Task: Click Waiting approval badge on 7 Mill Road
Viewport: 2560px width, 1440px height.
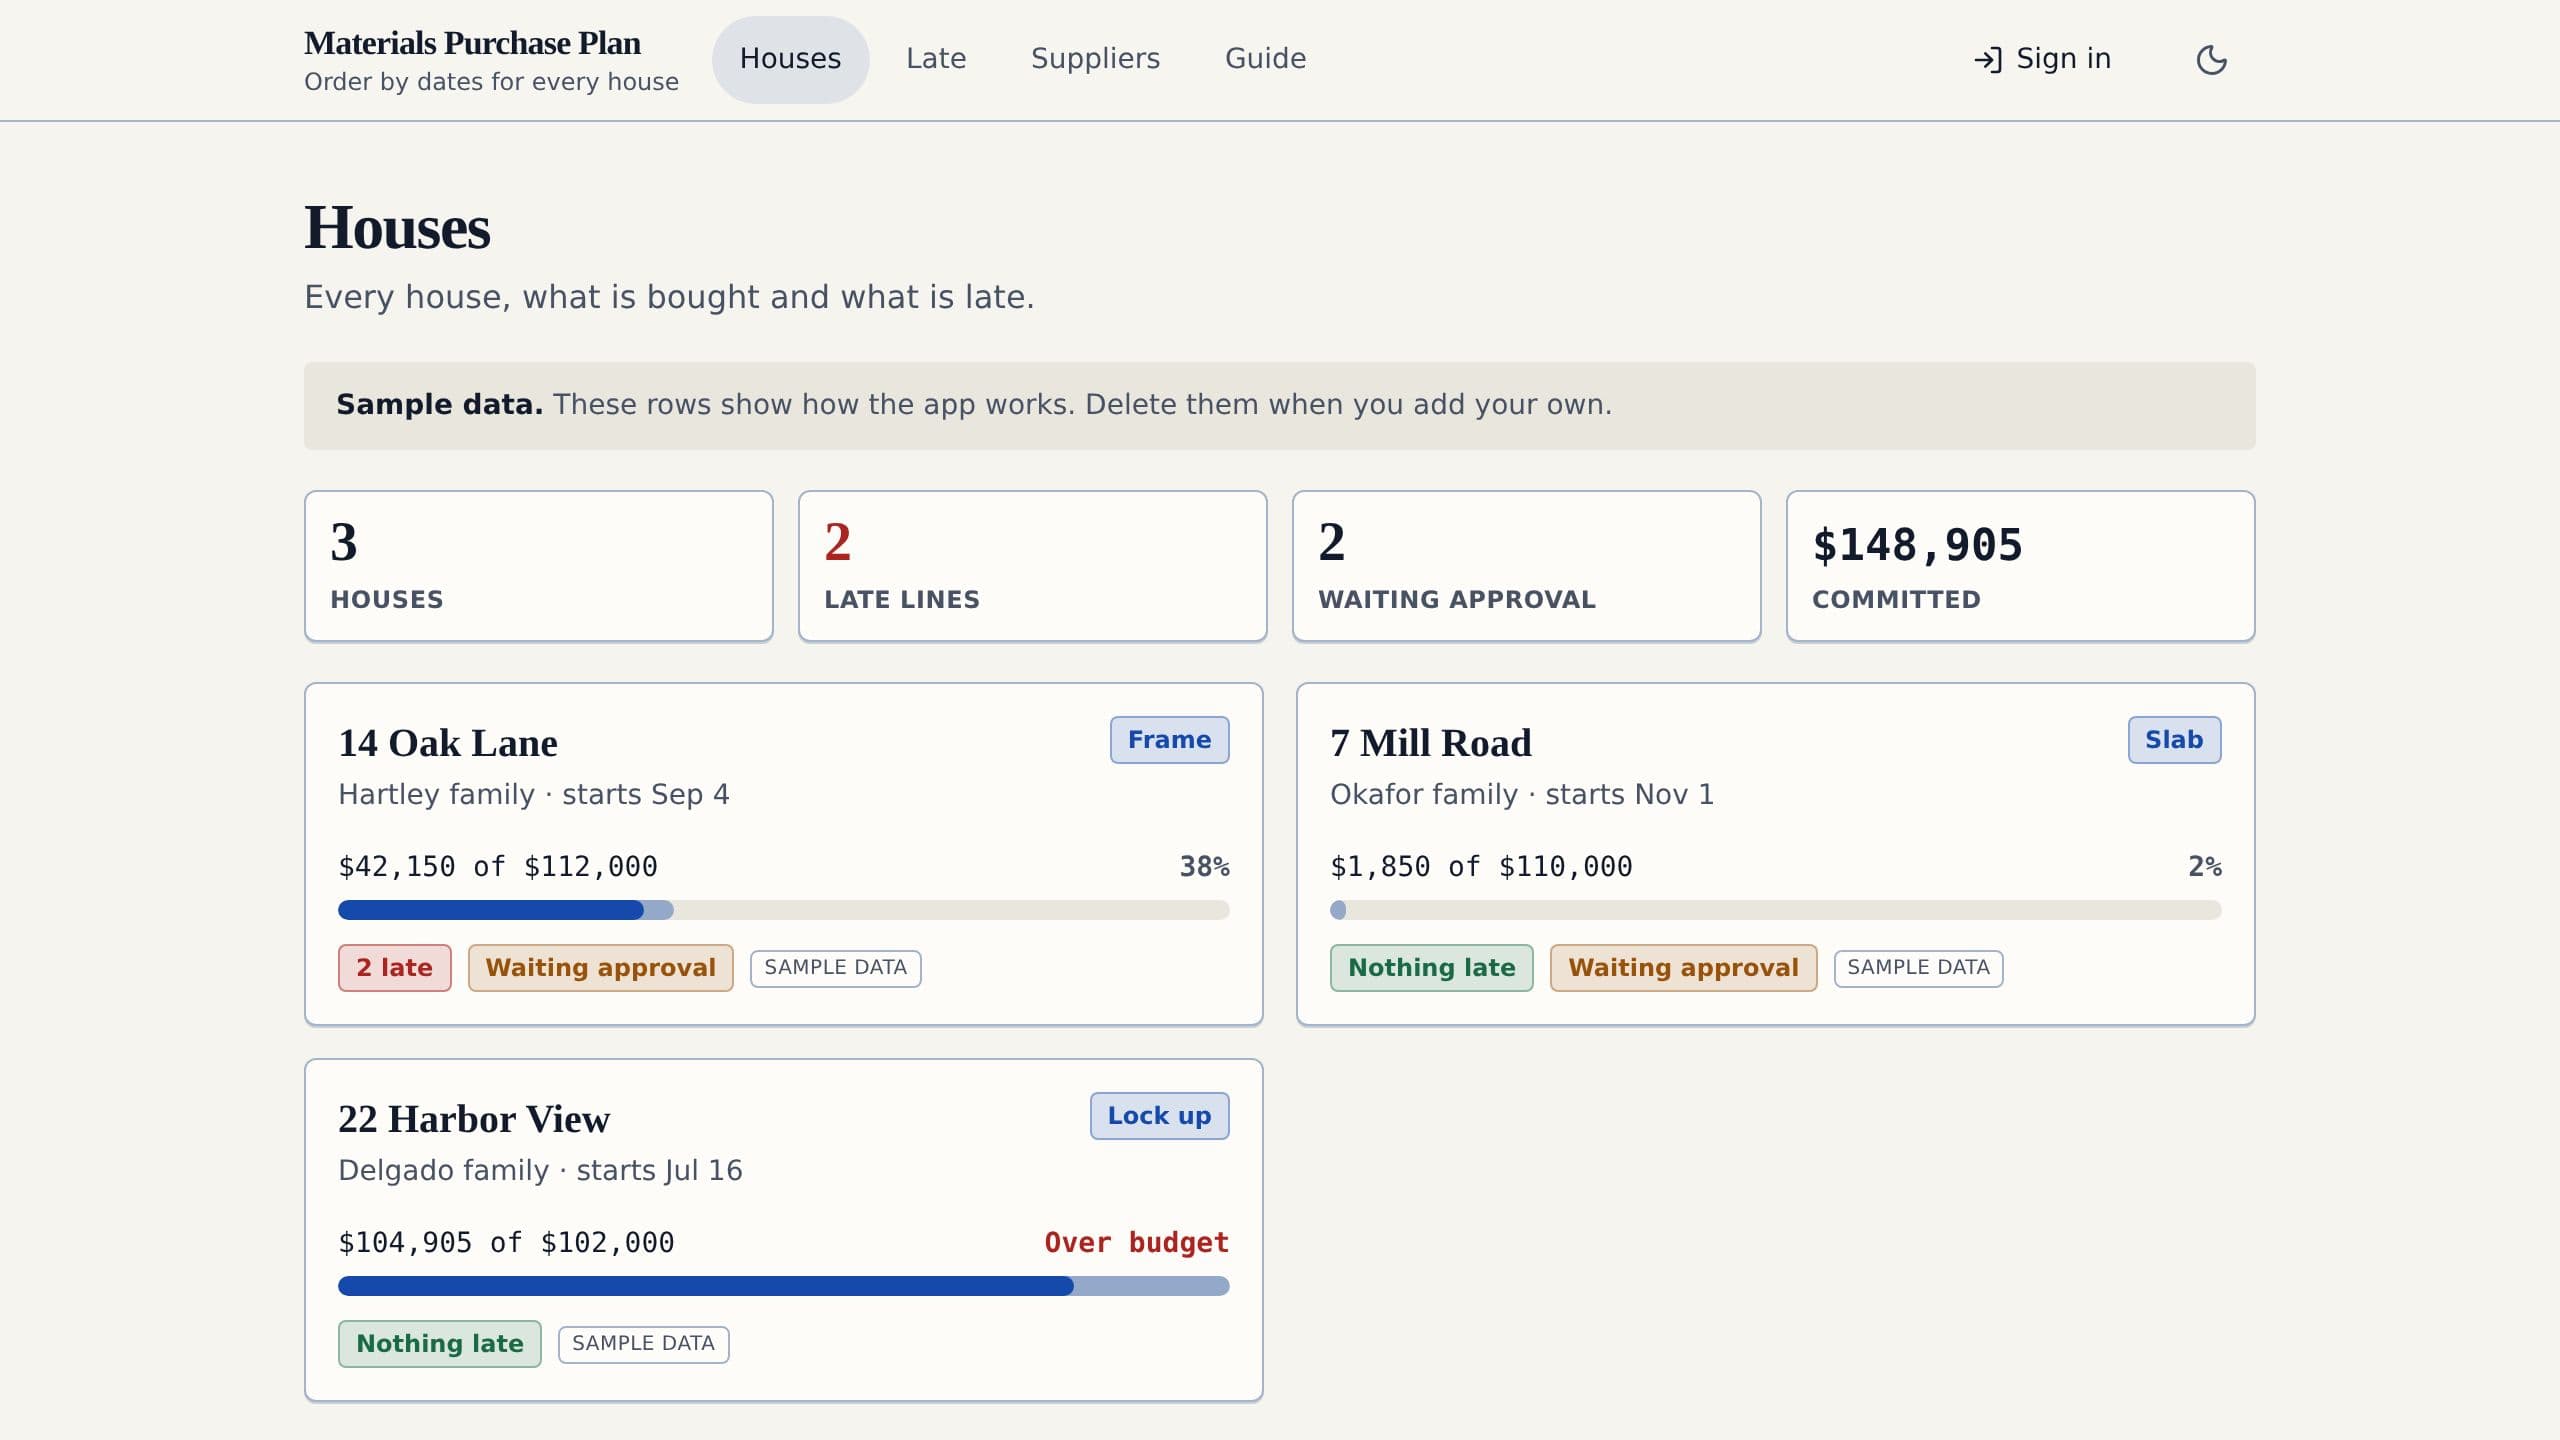Action: coord(1683,968)
